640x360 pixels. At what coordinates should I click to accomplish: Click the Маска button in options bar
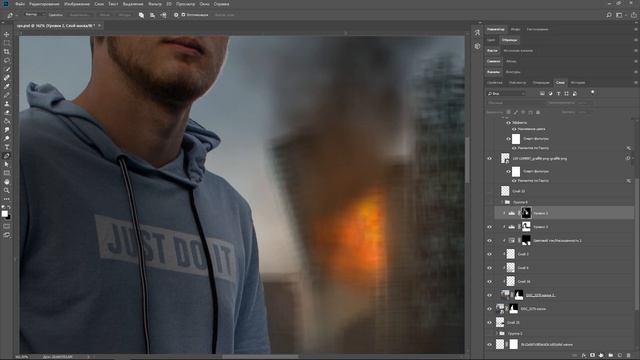click(104, 15)
